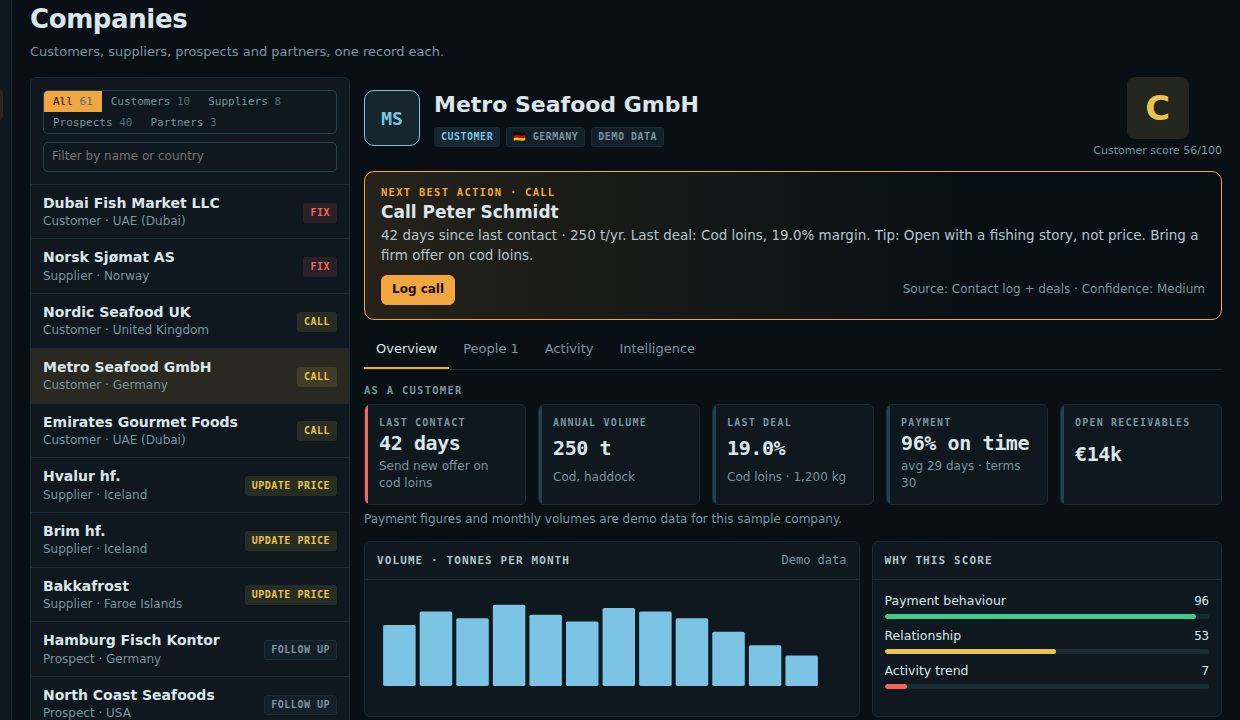Click the Last Contact 42 days card
Screen dimensions: 1240x720
[445, 454]
